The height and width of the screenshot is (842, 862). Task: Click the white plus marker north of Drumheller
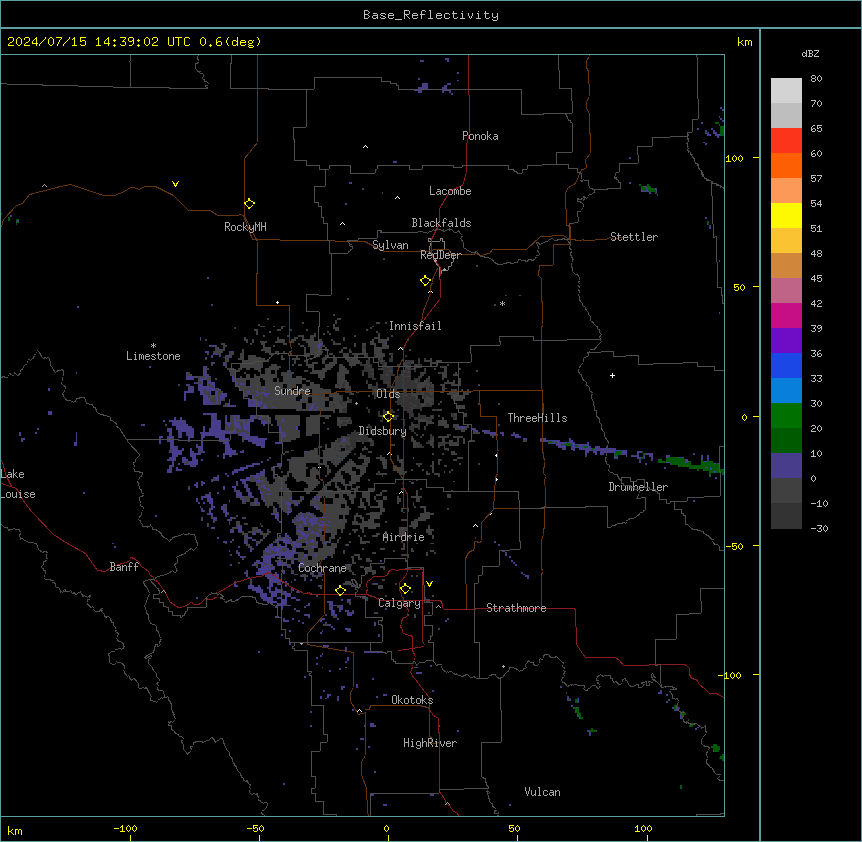coord(612,375)
